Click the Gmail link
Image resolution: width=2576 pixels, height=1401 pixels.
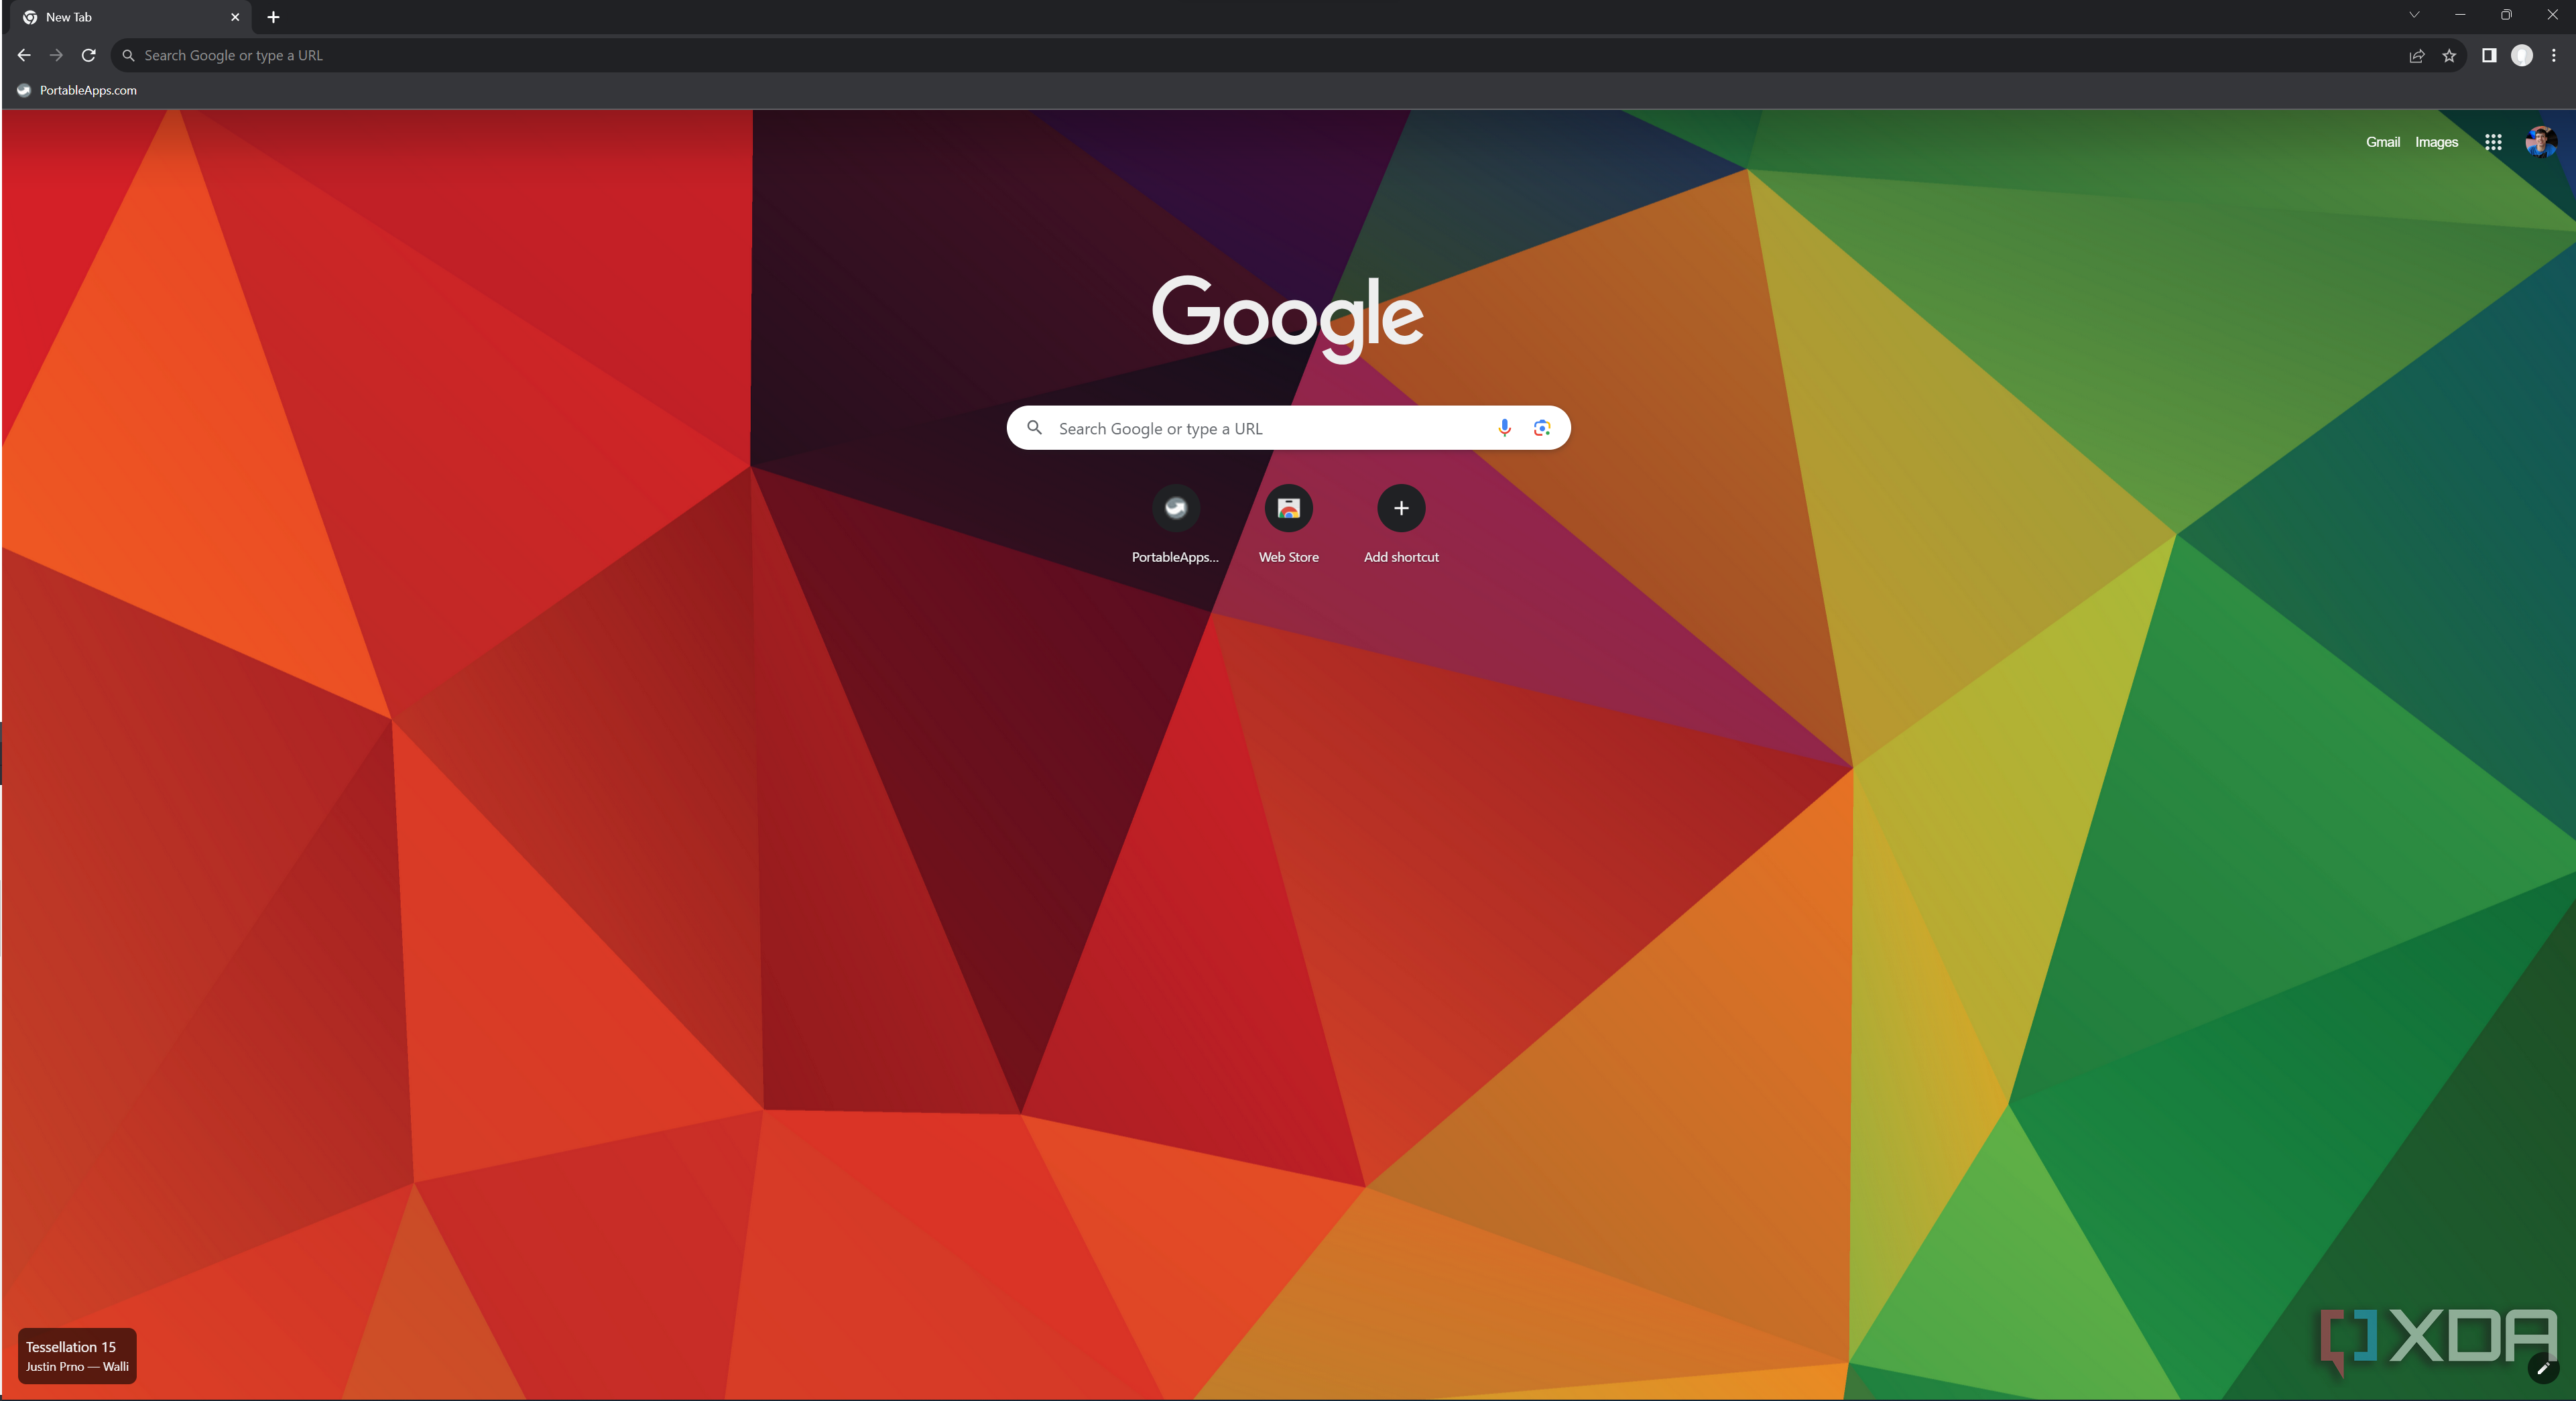point(2383,141)
